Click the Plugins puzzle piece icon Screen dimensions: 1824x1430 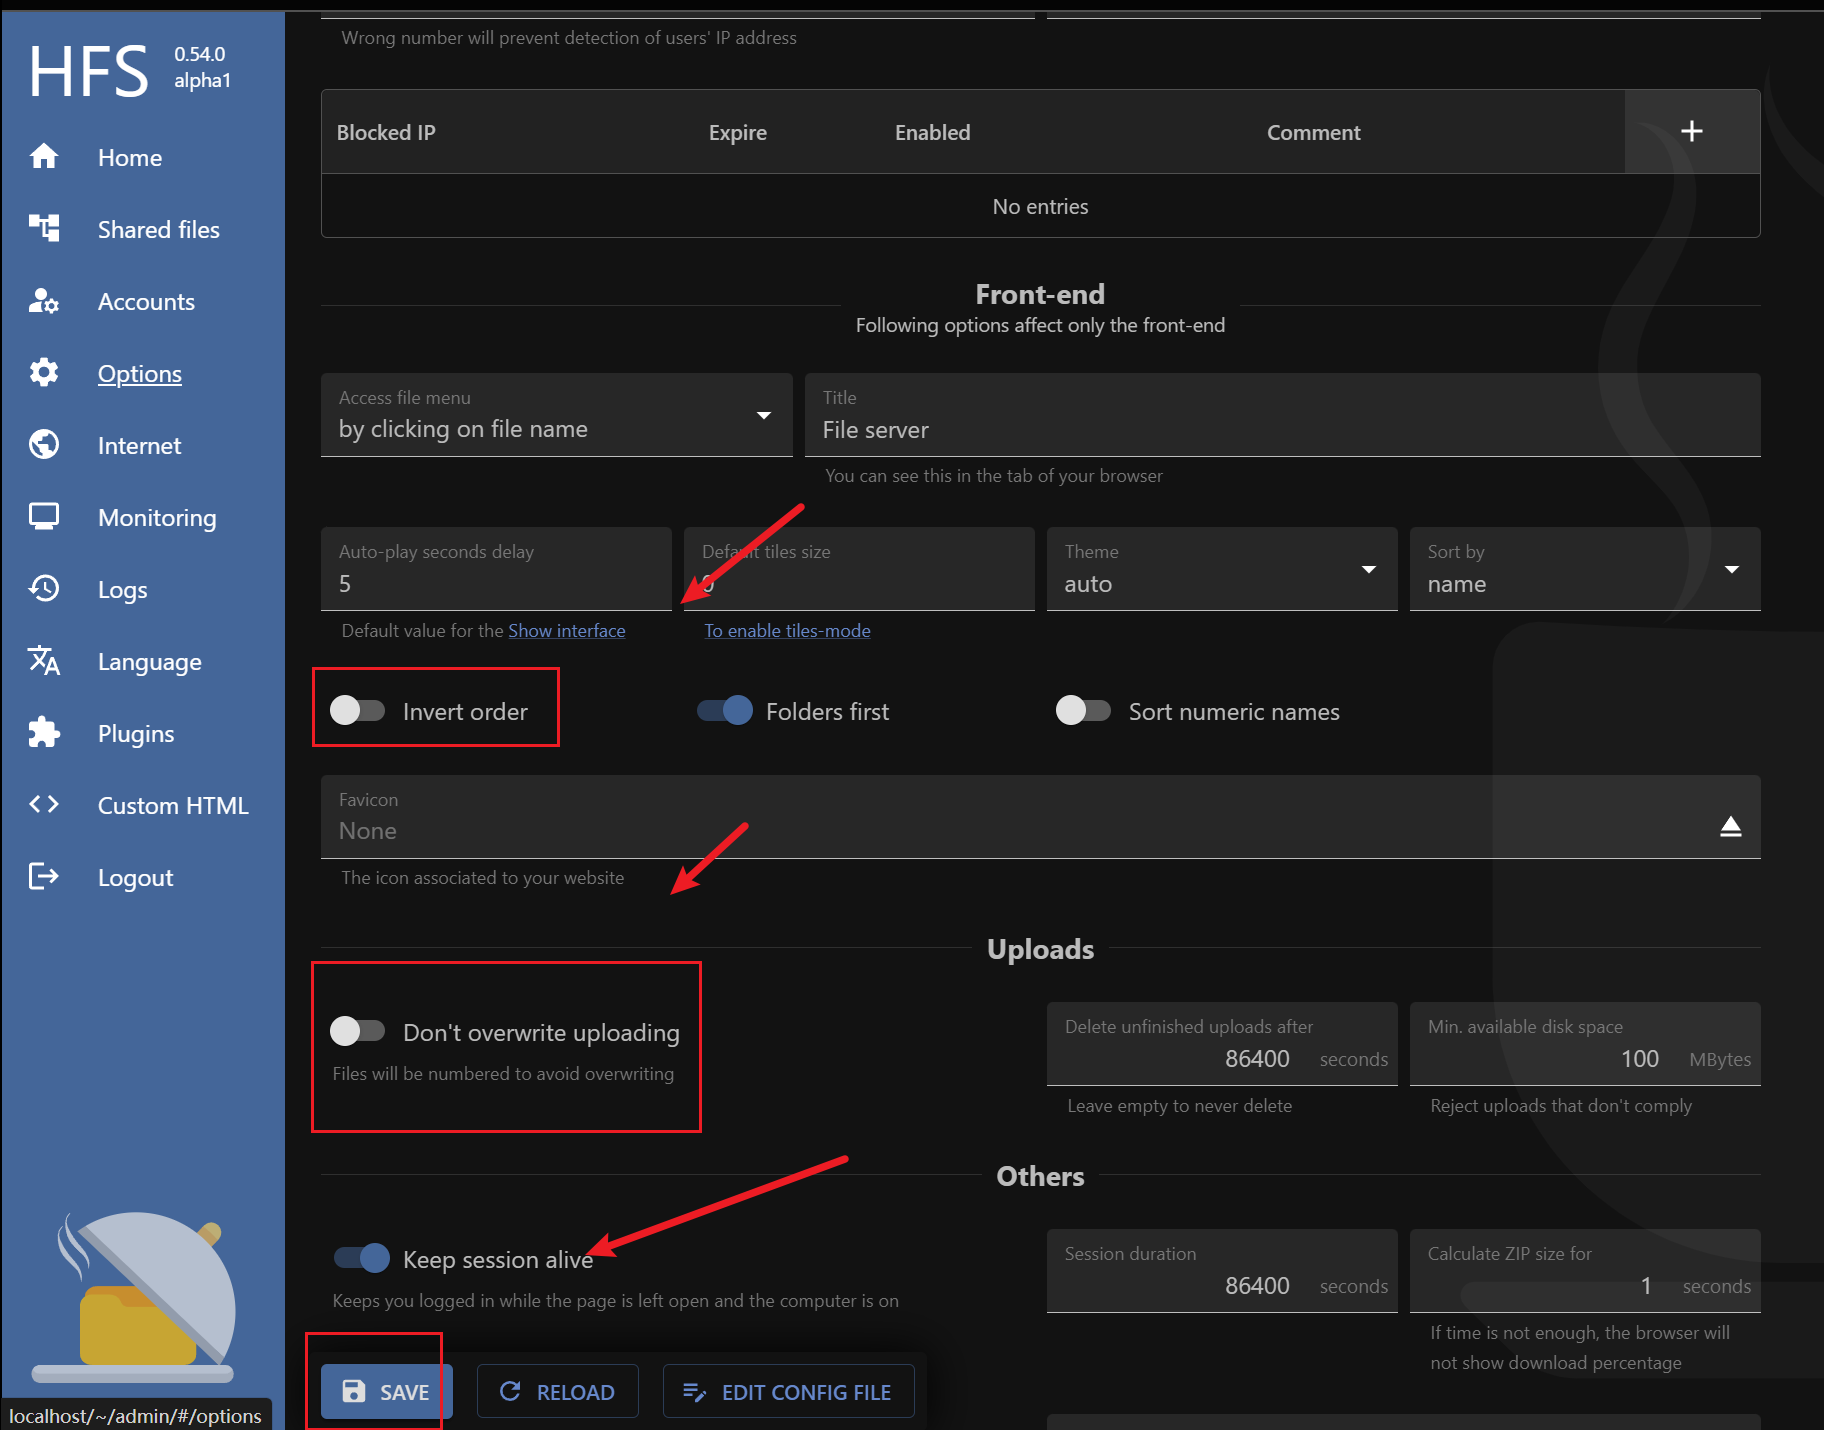(44, 733)
